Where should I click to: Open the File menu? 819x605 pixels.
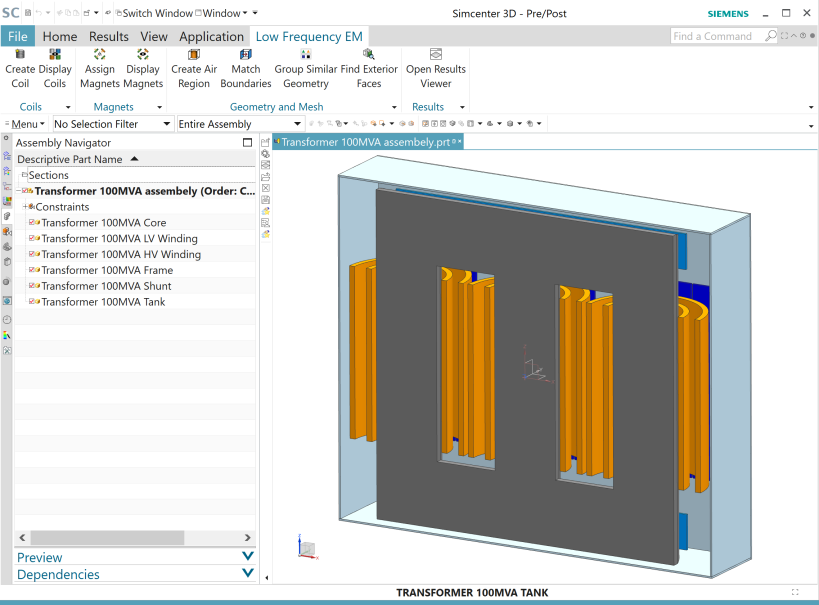click(17, 36)
